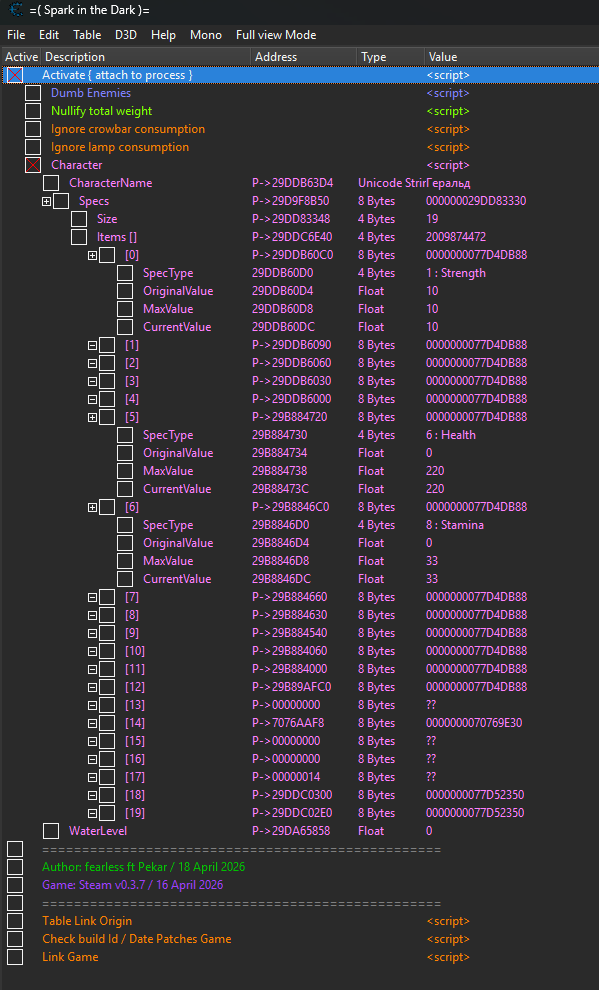The width and height of the screenshot is (599, 990).
Task: Open the D3D menu
Action: [x=126, y=35]
